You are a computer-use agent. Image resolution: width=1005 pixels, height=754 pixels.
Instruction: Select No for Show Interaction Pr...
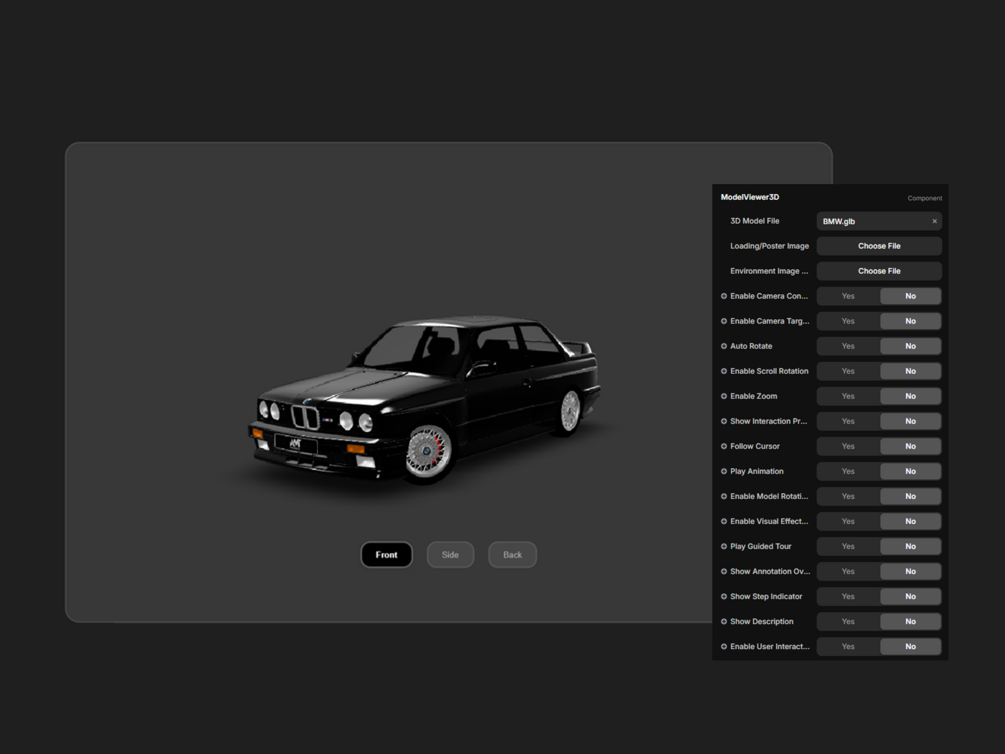tap(910, 421)
